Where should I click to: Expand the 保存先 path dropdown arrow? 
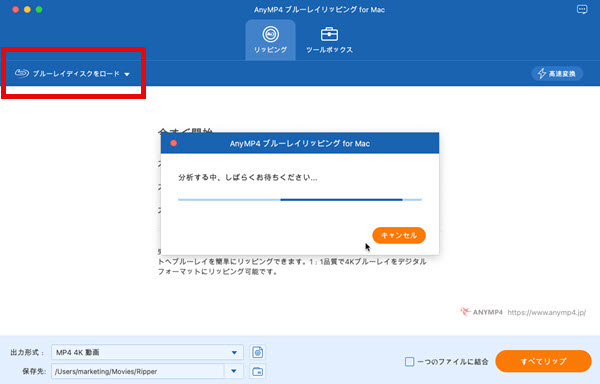click(234, 371)
